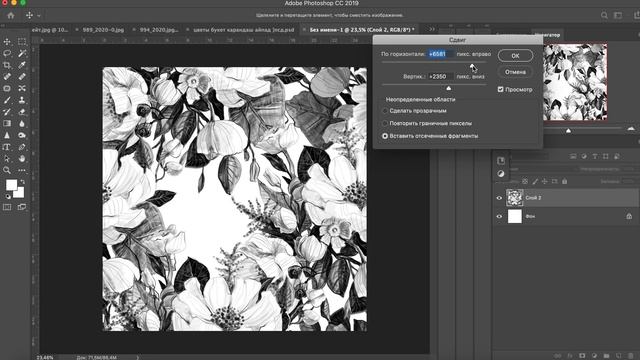This screenshot has width=640, height=360.
Task: Switch to the 989_2020-0.jpg tab
Action: tap(103, 30)
